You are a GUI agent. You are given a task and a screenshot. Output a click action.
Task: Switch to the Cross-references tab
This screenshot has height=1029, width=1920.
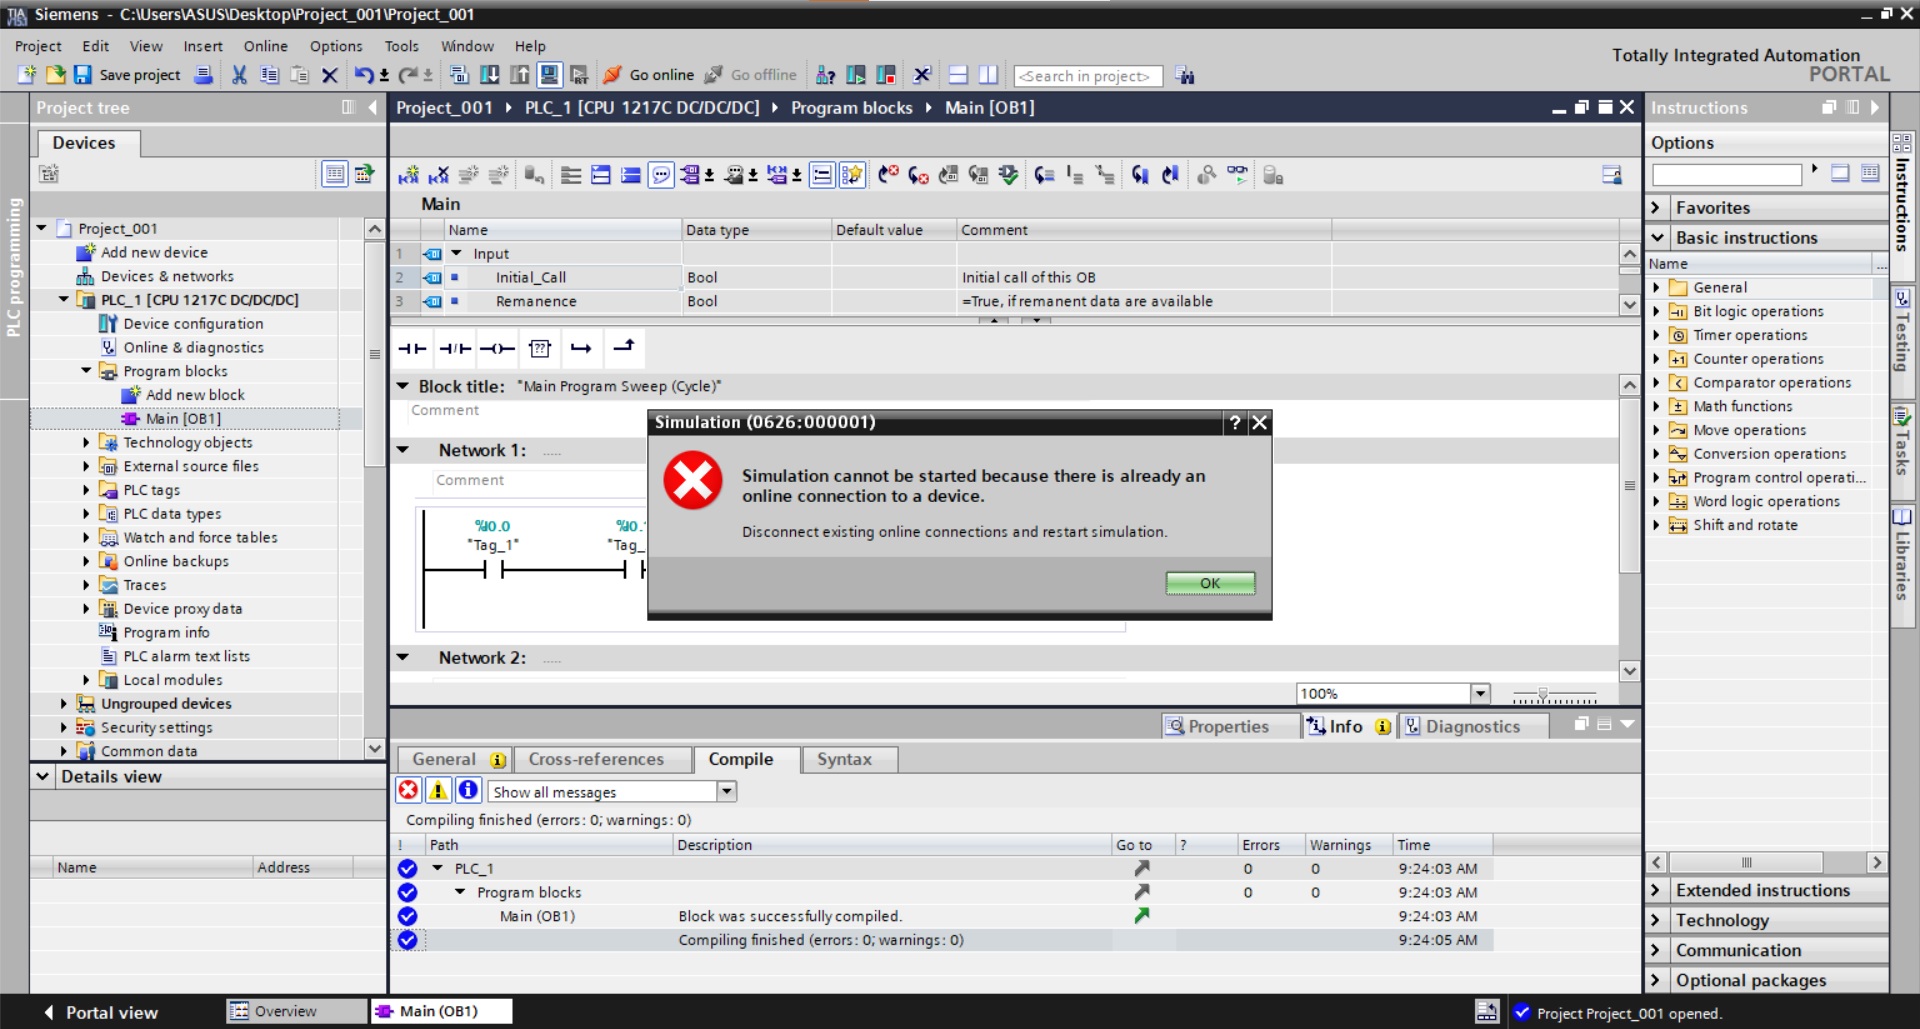(596, 759)
